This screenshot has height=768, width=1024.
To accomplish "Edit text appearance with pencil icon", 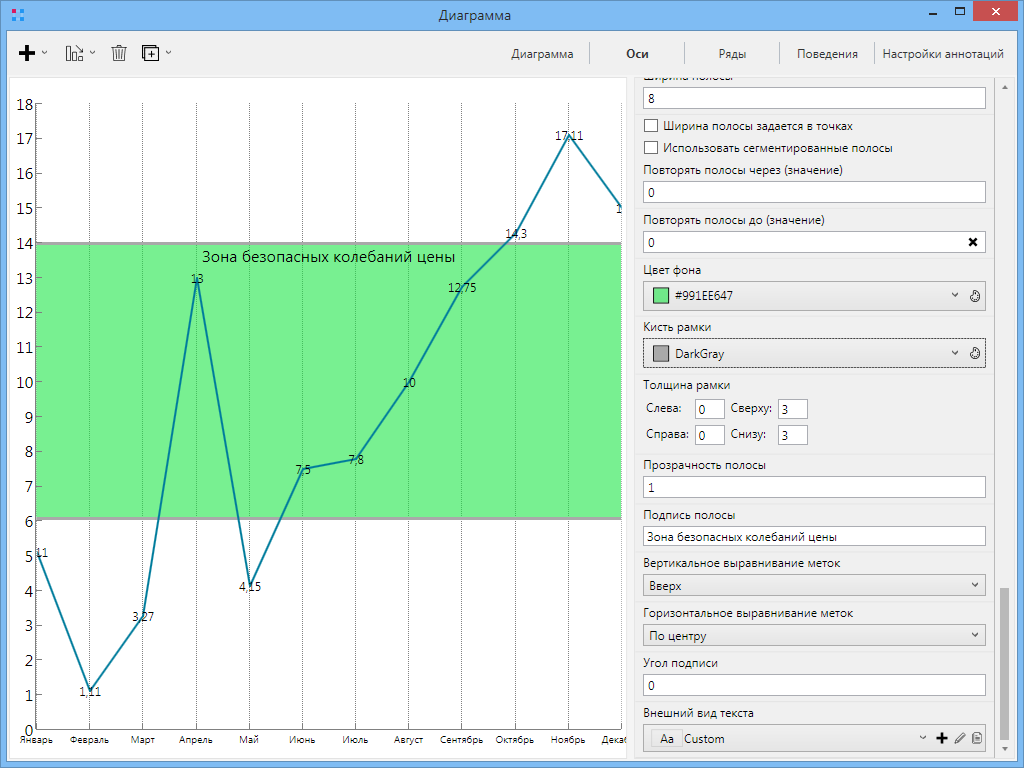I will click(x=960, y=738).
